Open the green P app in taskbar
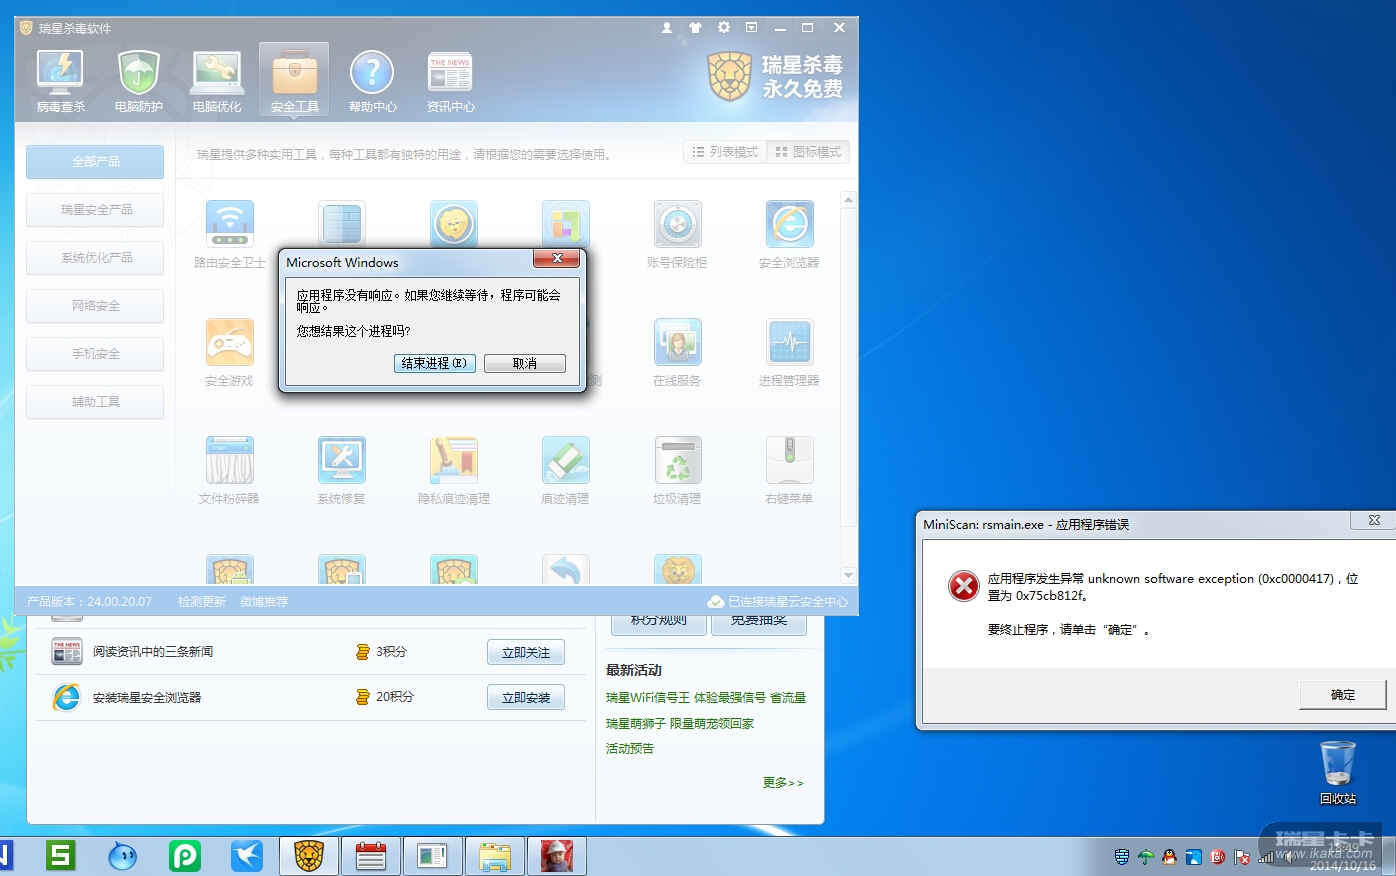This screenshot has width=1396, height=876. (x=185, y=856)
